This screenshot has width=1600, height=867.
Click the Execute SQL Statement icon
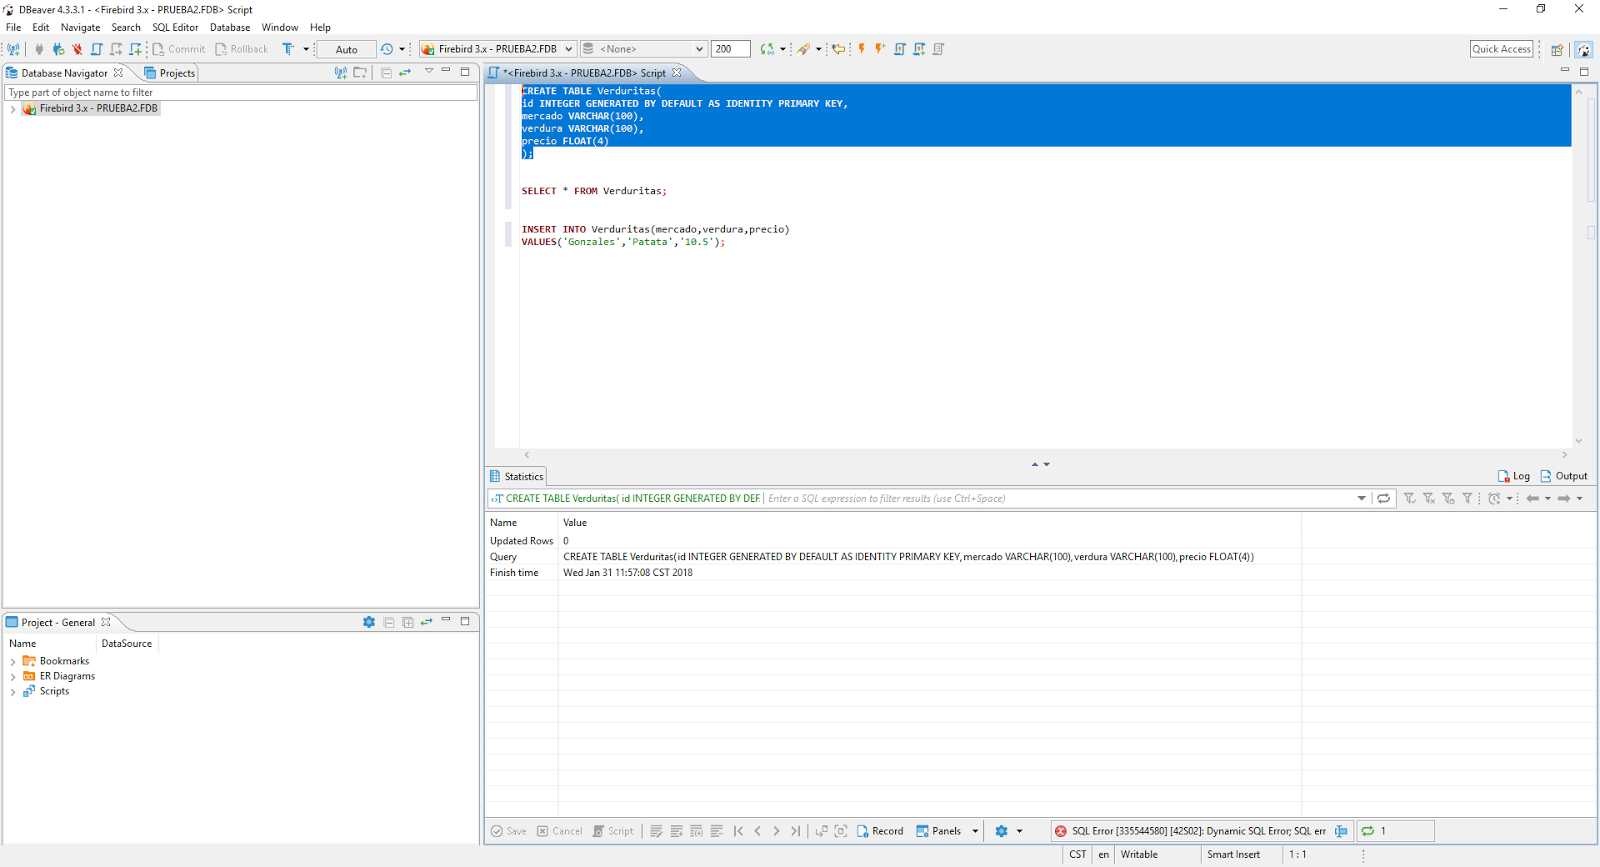[861, 49]
